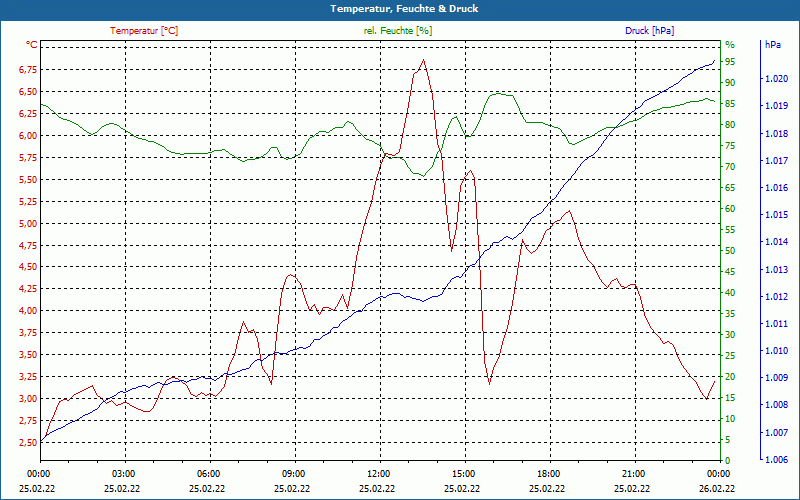The width and height of the screenshot is (800, 500).
Task: Click the '%' unit label on humidity axis
Action: (x=730, y=45)
